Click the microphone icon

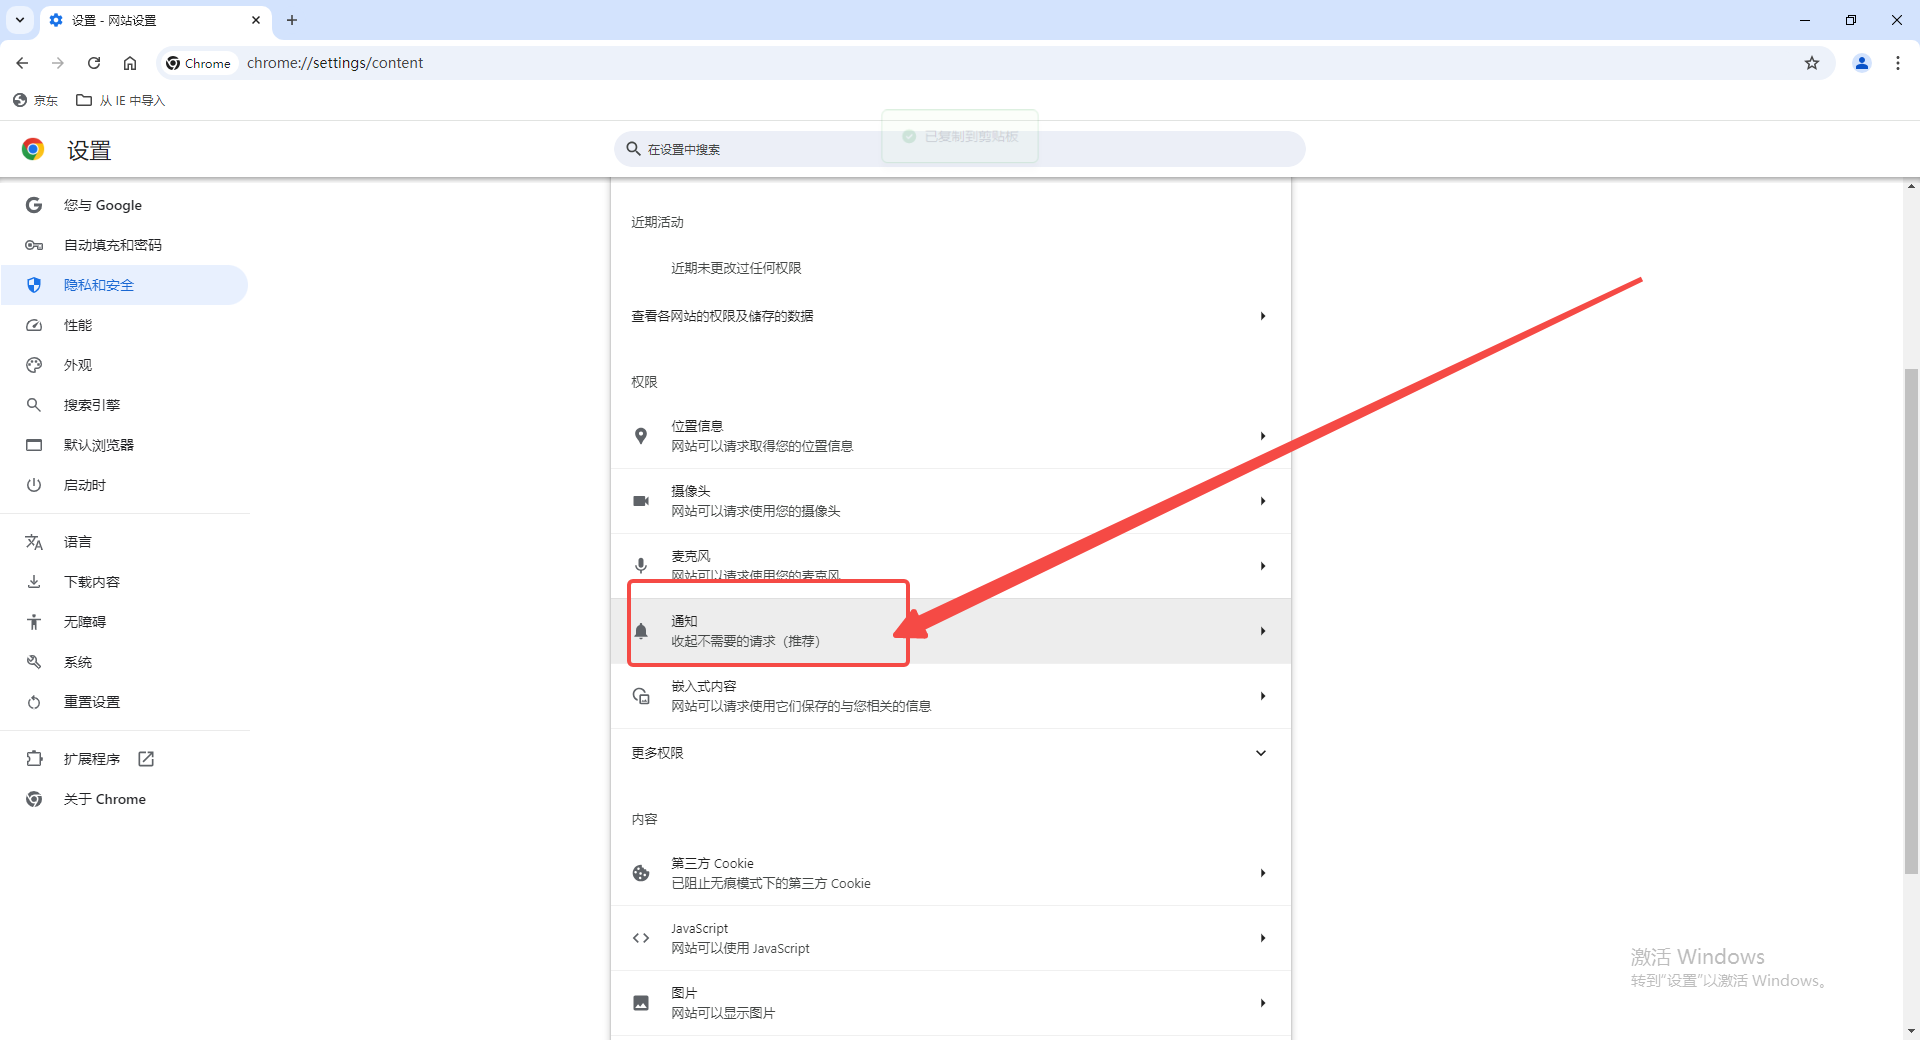point(641,566)
